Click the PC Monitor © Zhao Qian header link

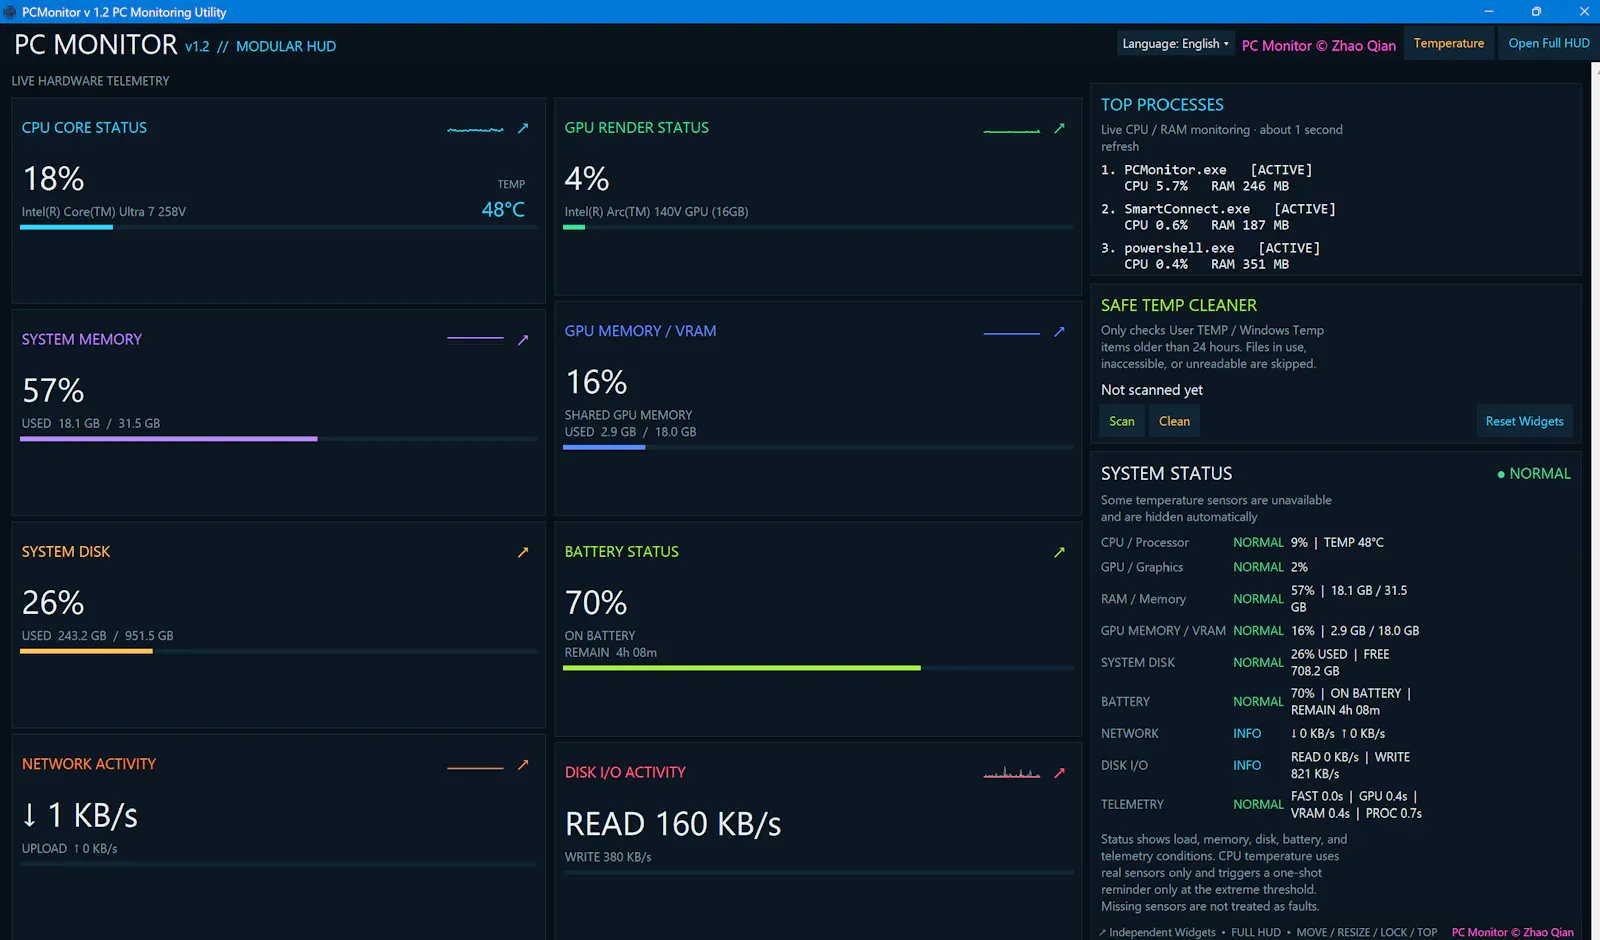[x=1318, y=46]
